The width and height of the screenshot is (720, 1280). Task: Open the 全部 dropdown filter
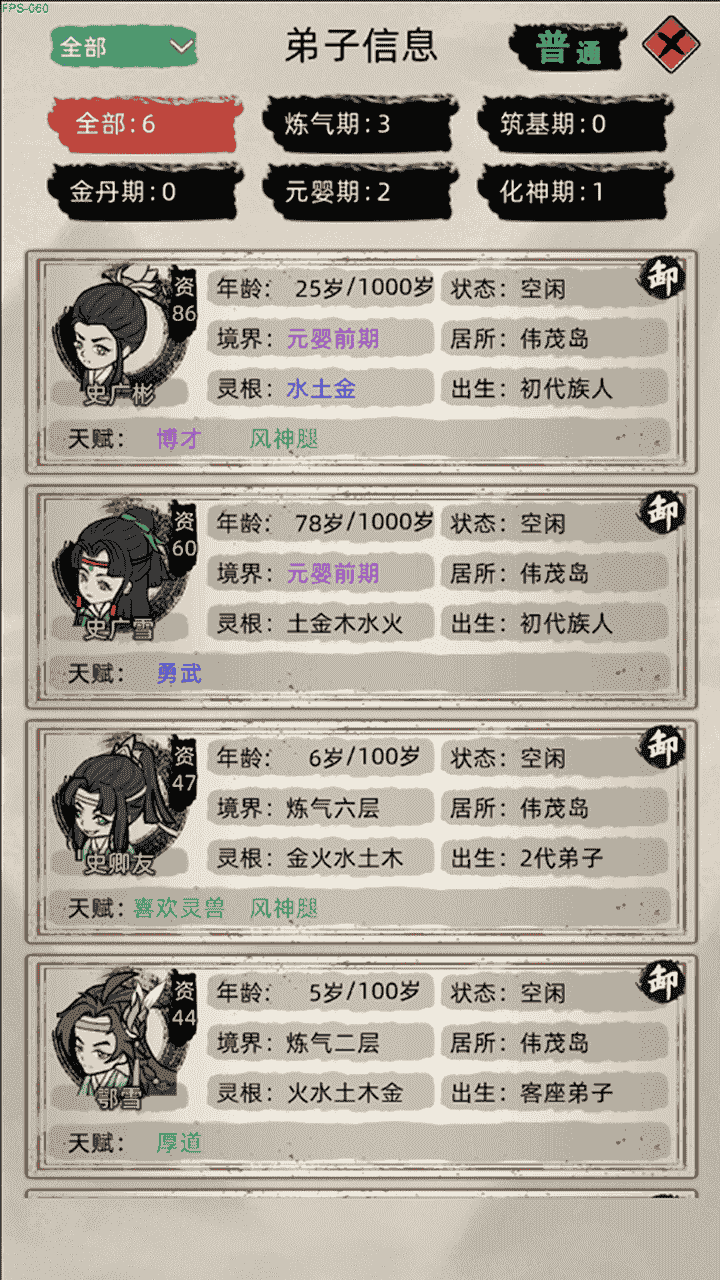pos(123,46)
